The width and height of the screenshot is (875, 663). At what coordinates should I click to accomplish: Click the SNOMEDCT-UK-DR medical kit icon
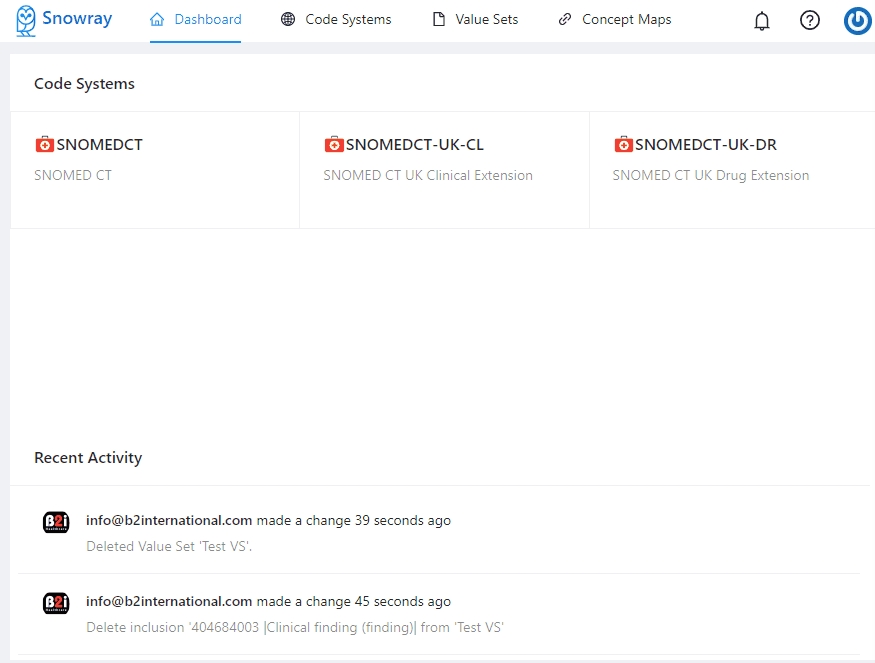[x=623, y=145]
